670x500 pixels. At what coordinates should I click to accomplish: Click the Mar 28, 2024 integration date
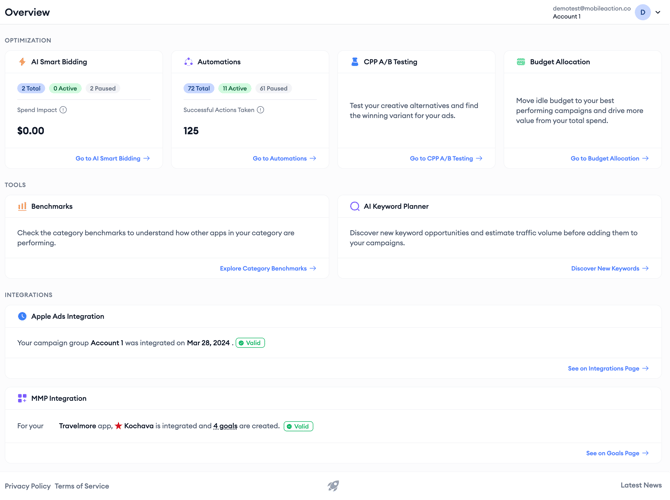click(208, 343)
